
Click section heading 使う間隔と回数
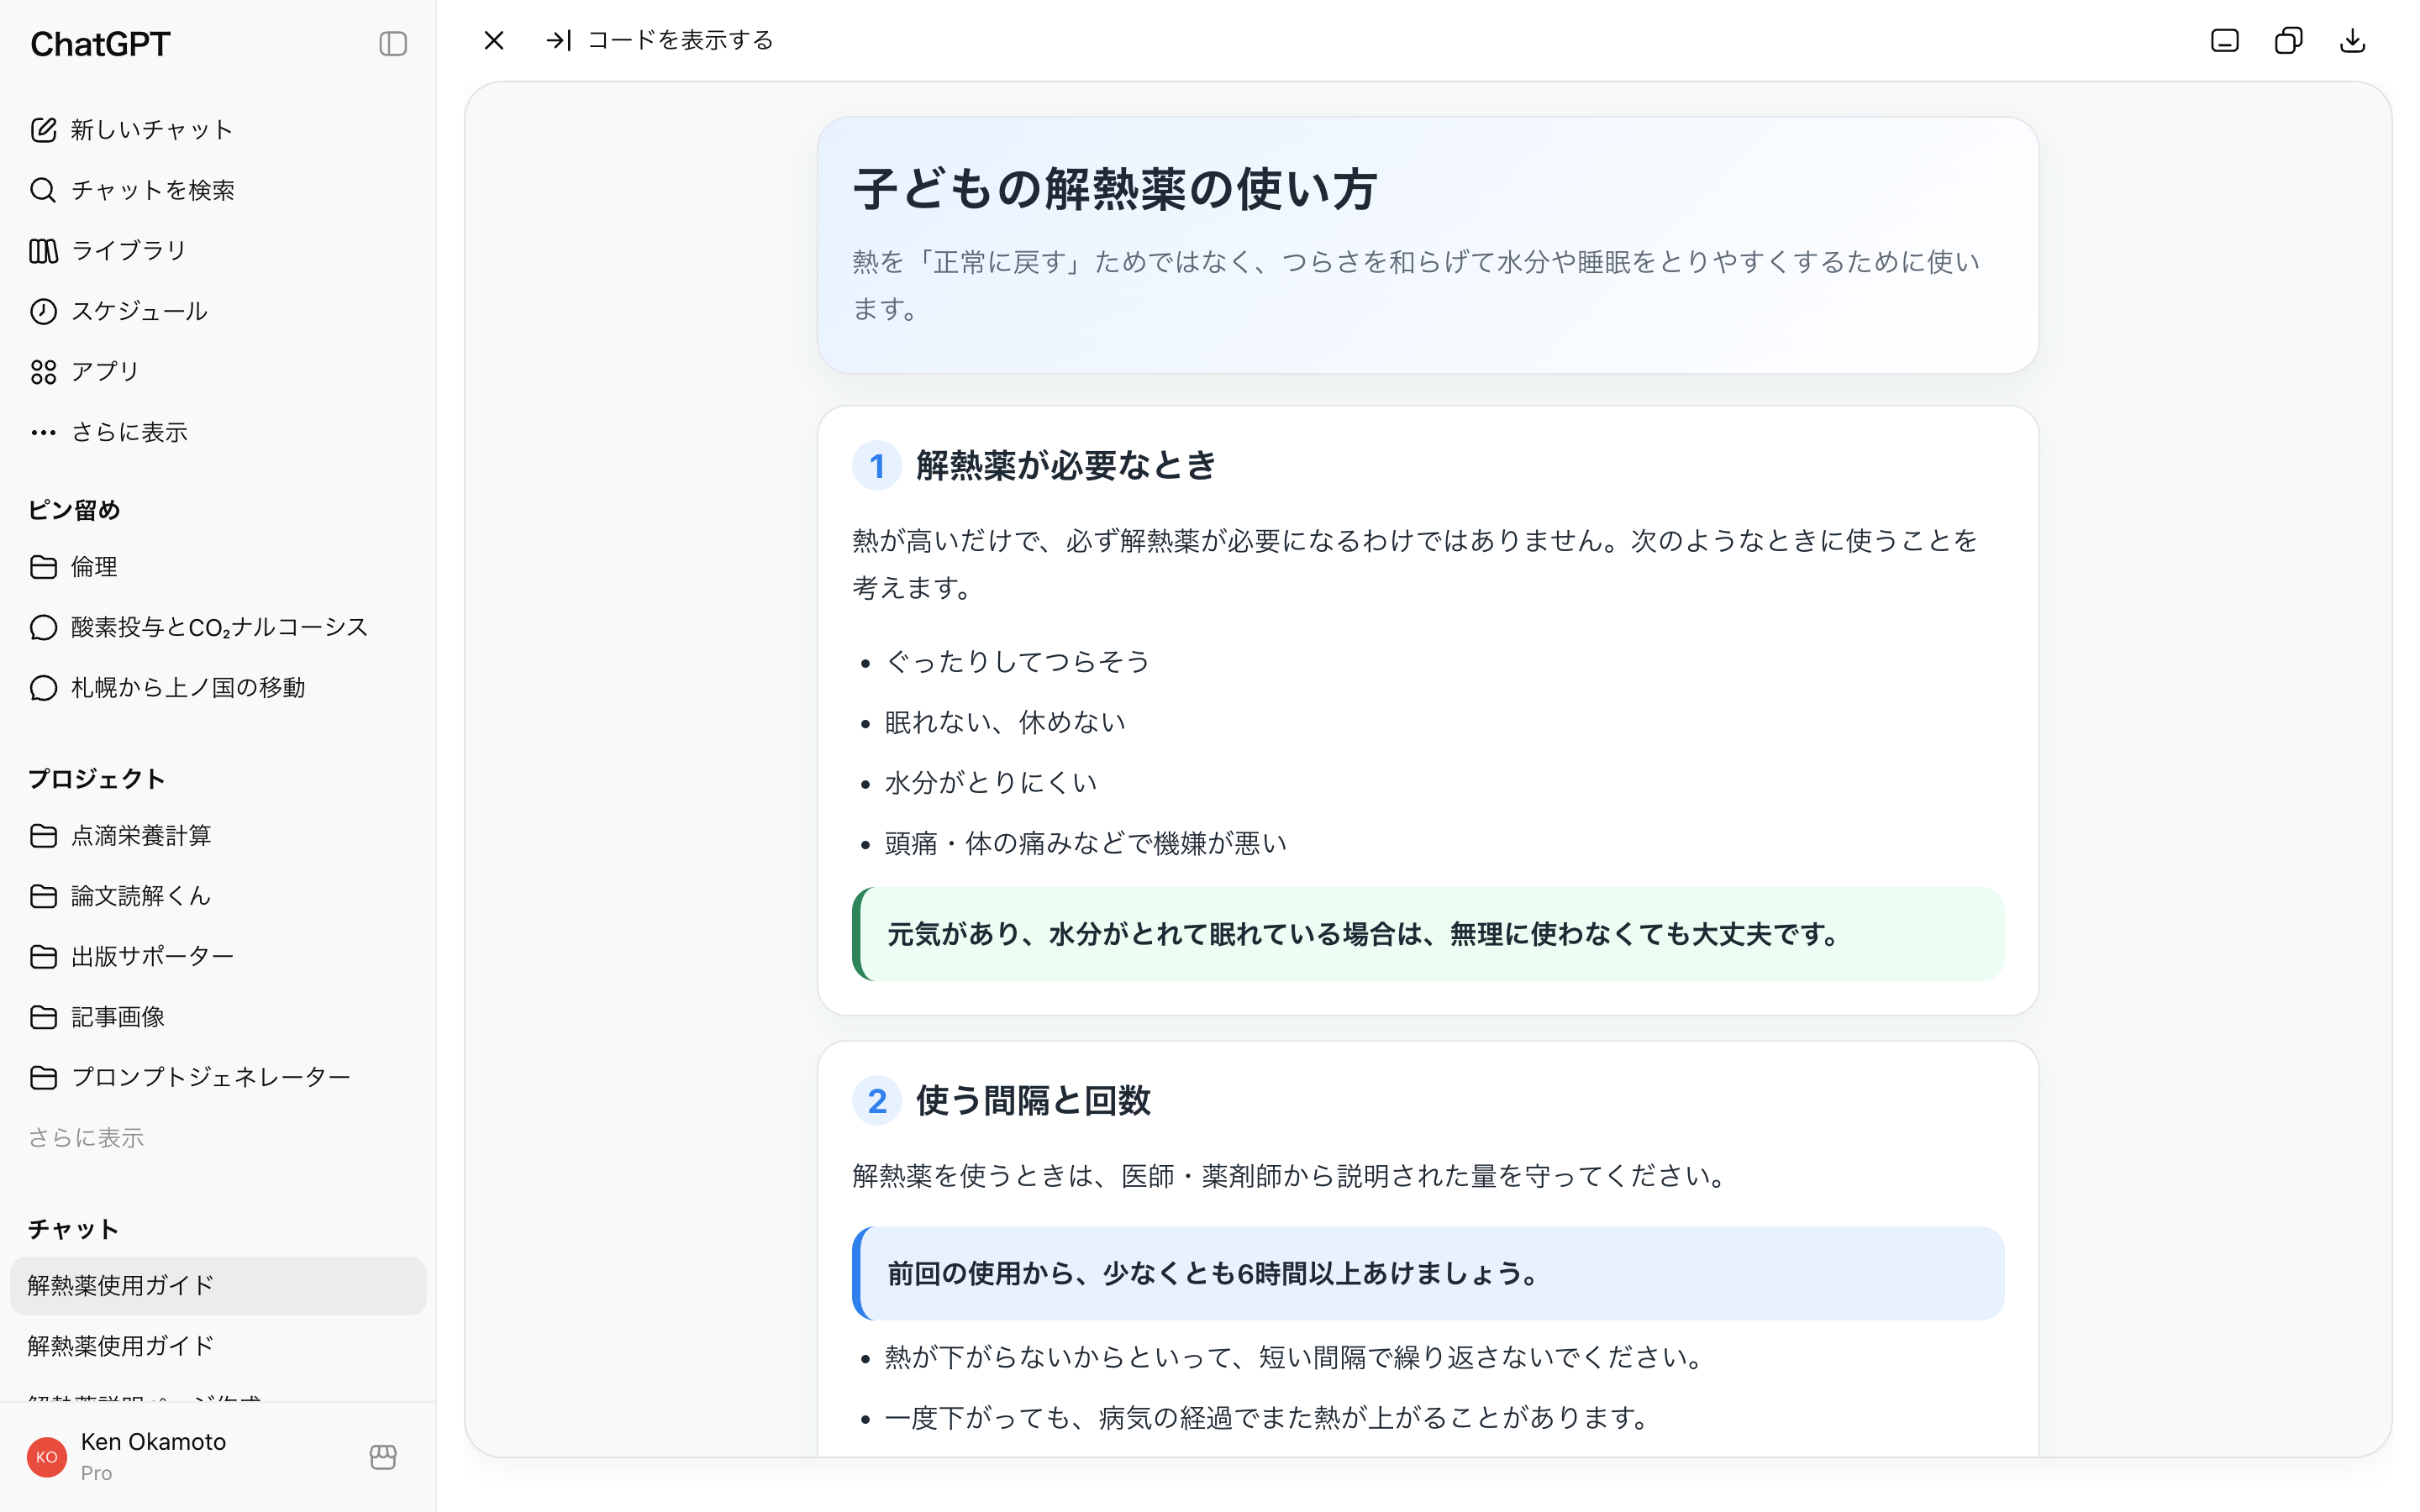pos(1033,1100)
